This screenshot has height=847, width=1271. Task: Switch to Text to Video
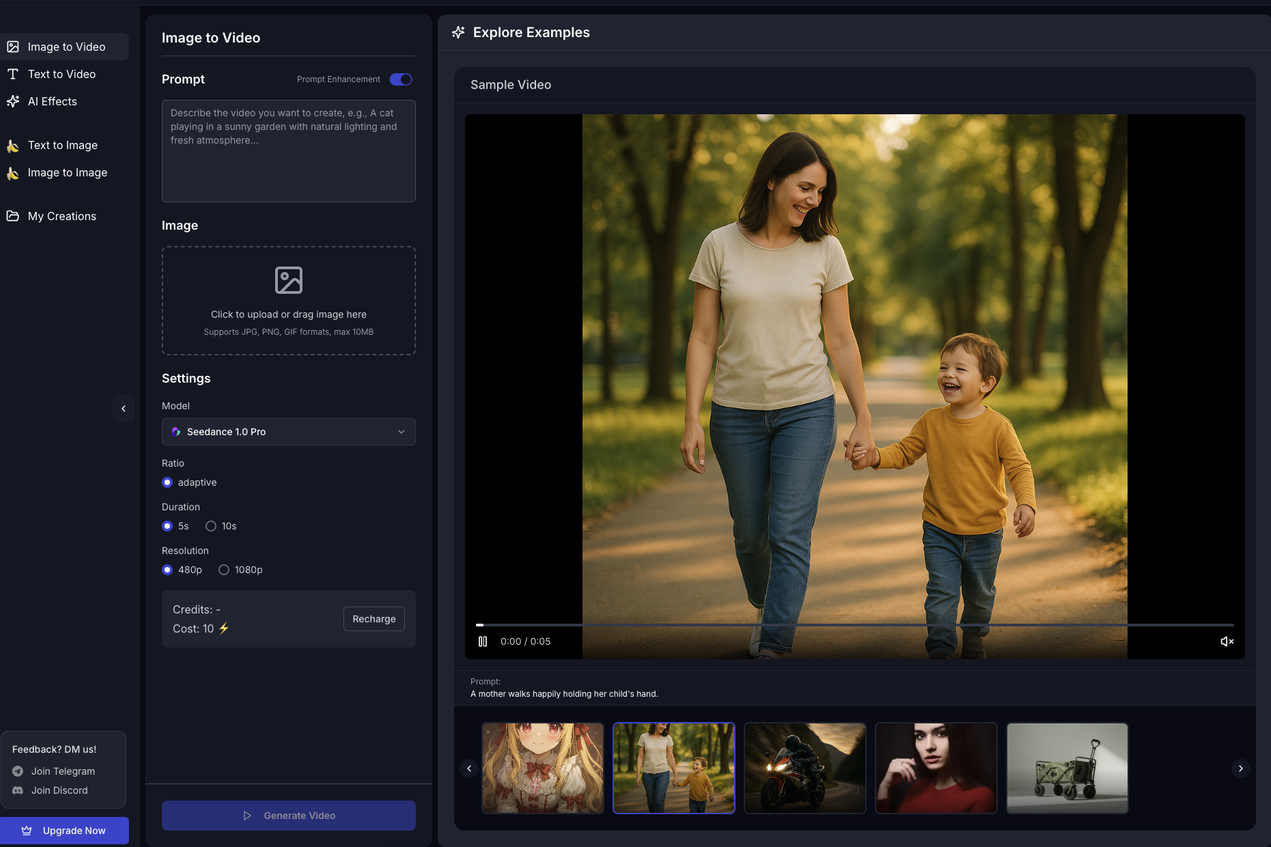[61, 74]
